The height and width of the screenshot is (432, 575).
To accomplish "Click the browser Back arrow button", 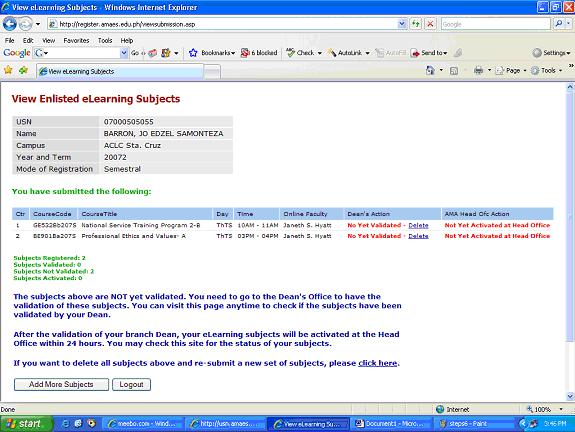I will pos(10,24).
